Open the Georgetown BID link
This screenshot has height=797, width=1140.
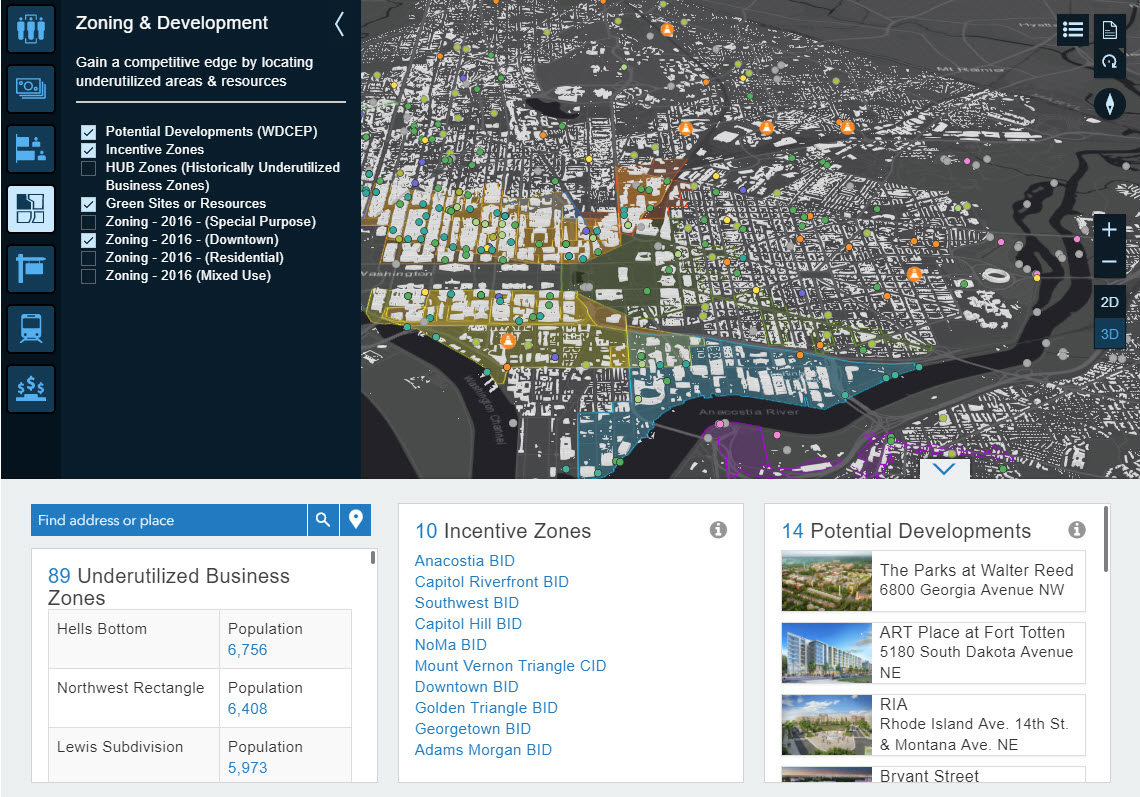point(473,729)
